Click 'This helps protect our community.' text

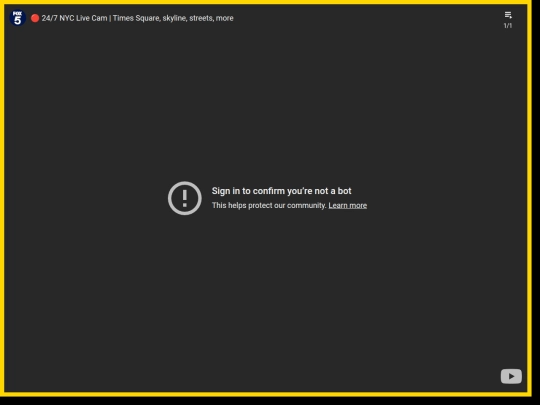coord(269,206)
